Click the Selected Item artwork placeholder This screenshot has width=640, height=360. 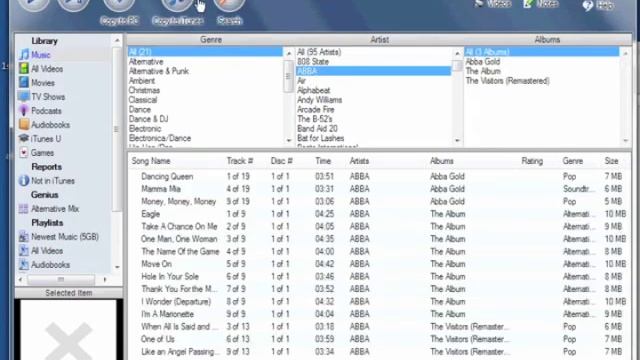[x=69, y=330]
